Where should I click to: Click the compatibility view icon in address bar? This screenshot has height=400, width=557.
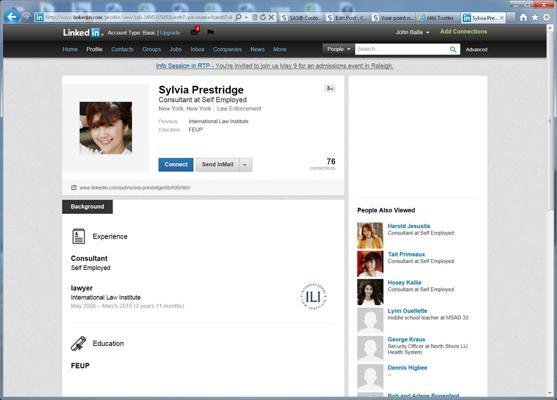[255, 17]
